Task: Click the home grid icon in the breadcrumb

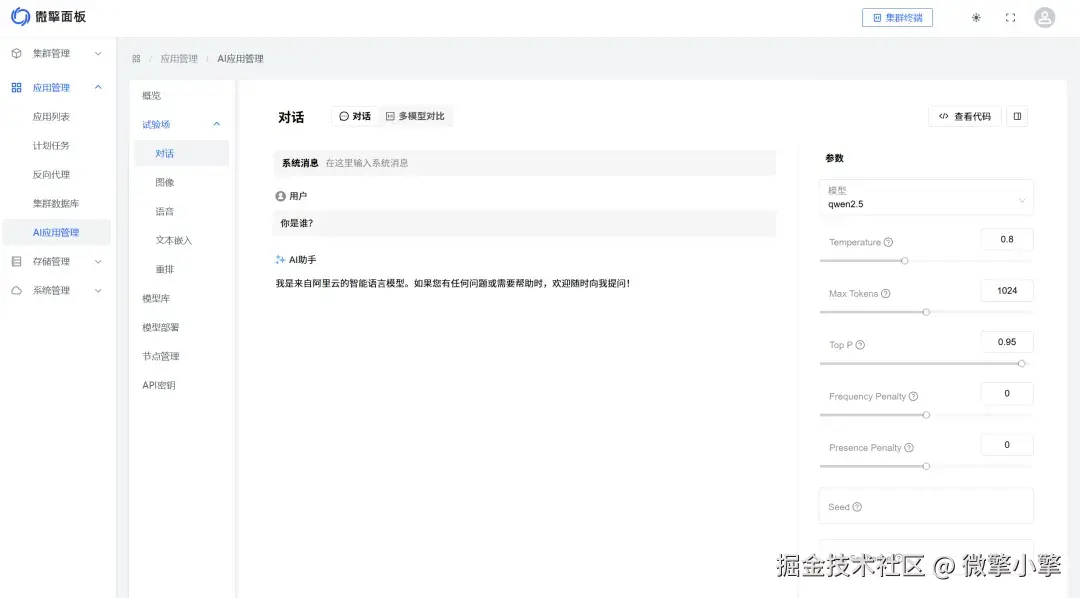Action: click(x=136, y=58)
